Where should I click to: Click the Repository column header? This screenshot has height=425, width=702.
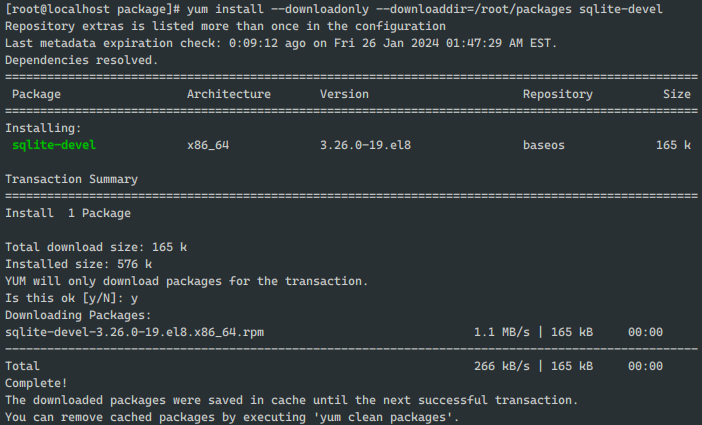click(558, 94)
